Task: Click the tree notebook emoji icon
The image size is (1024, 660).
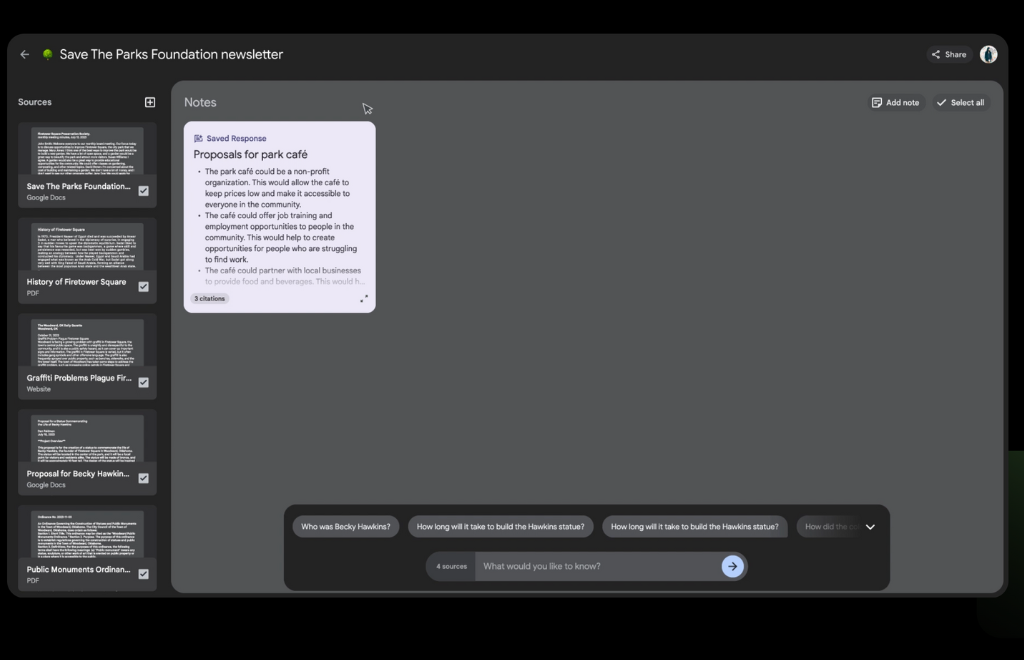Action: point(47,55)
